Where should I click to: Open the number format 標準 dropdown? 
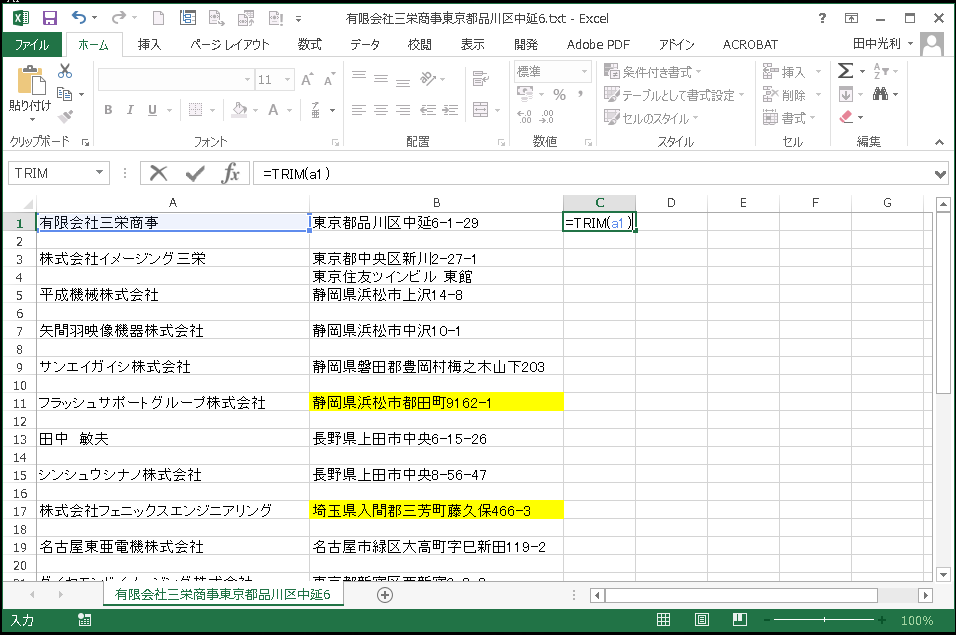coord(584,71)
